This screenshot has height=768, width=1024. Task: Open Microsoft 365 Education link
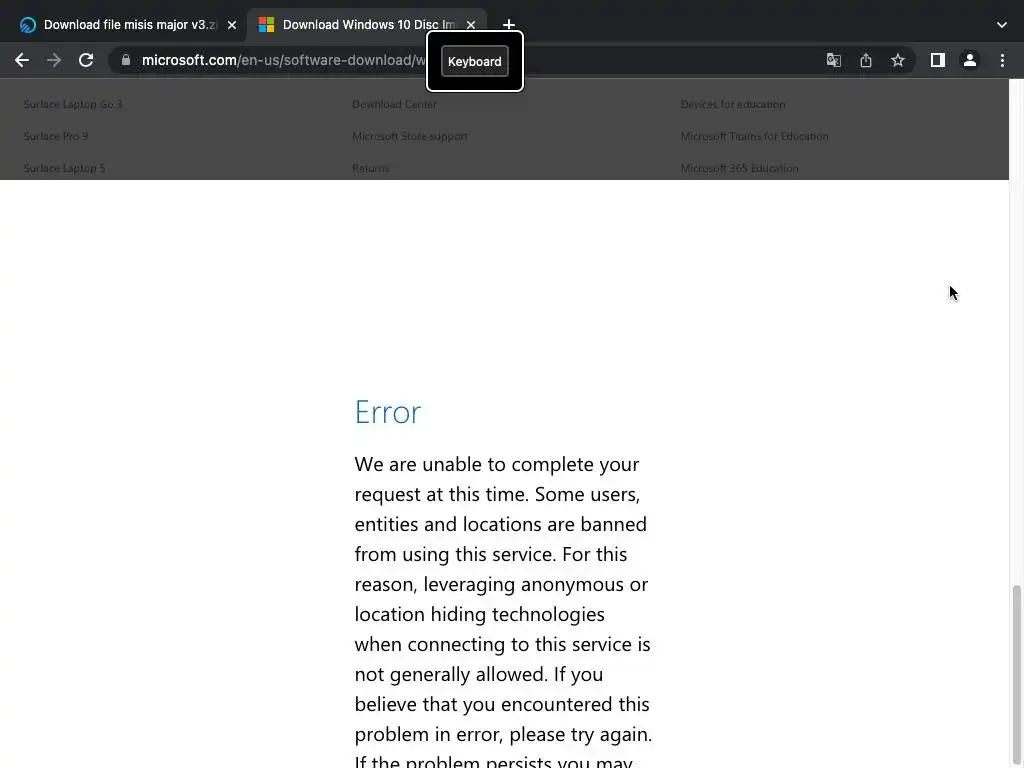[739, 168]
